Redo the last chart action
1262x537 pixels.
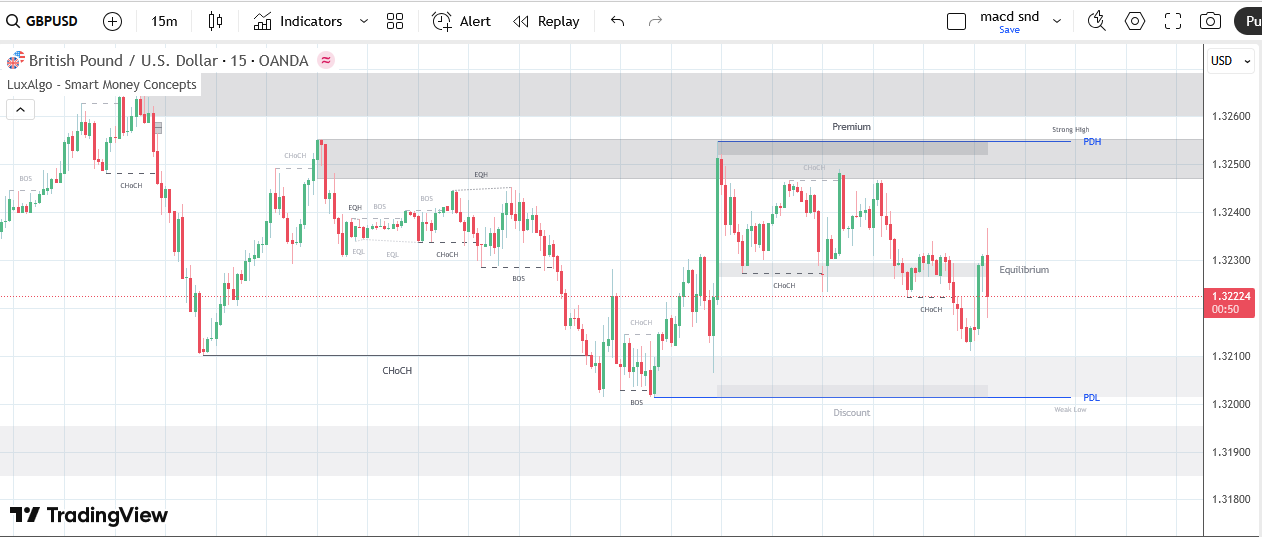pyautogui.click(x=655, y=21)
